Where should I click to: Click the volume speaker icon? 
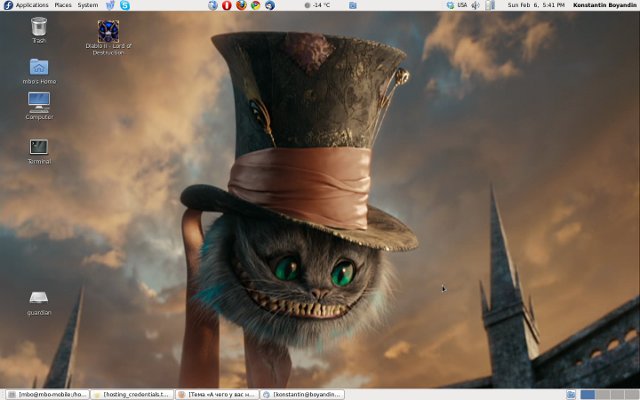pos(475,5)
